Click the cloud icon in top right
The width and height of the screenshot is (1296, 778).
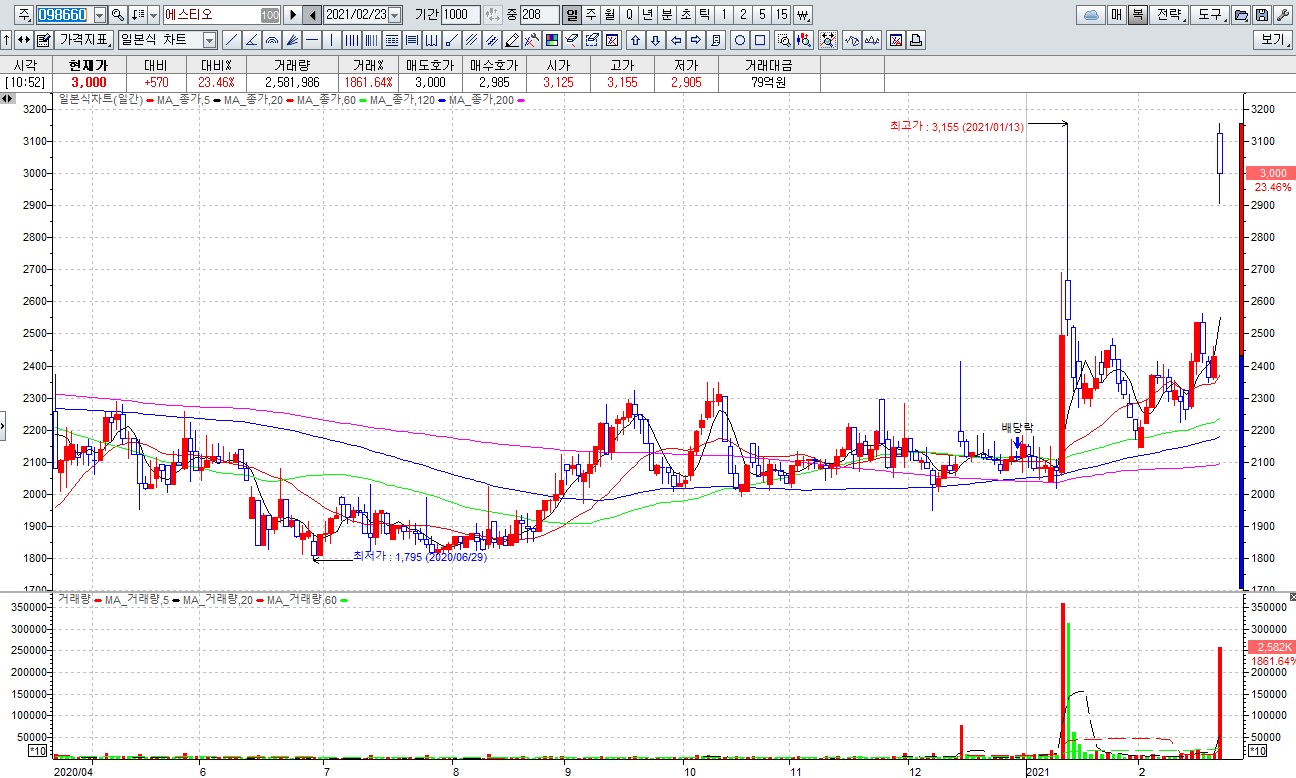coord(1091,15)
